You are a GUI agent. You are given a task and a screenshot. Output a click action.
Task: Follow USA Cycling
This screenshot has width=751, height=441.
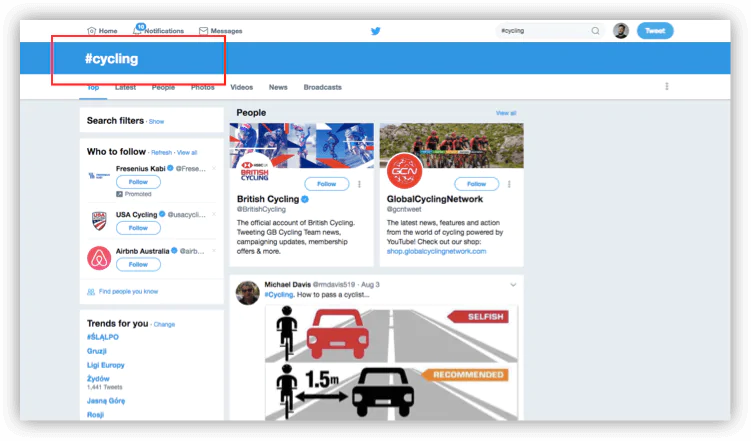[138, 228]
